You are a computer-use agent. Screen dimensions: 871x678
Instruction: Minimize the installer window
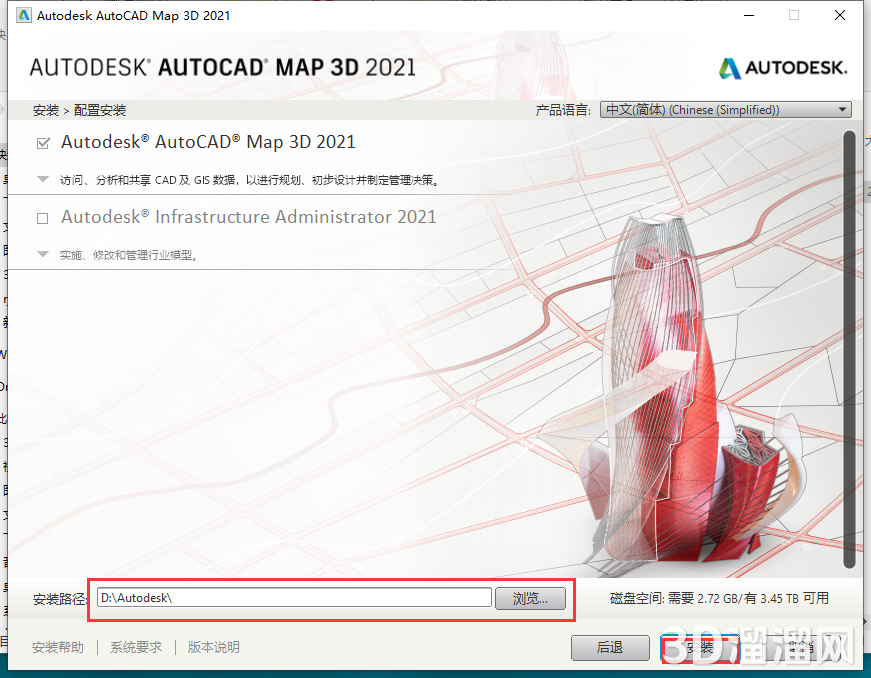[748, 15]
